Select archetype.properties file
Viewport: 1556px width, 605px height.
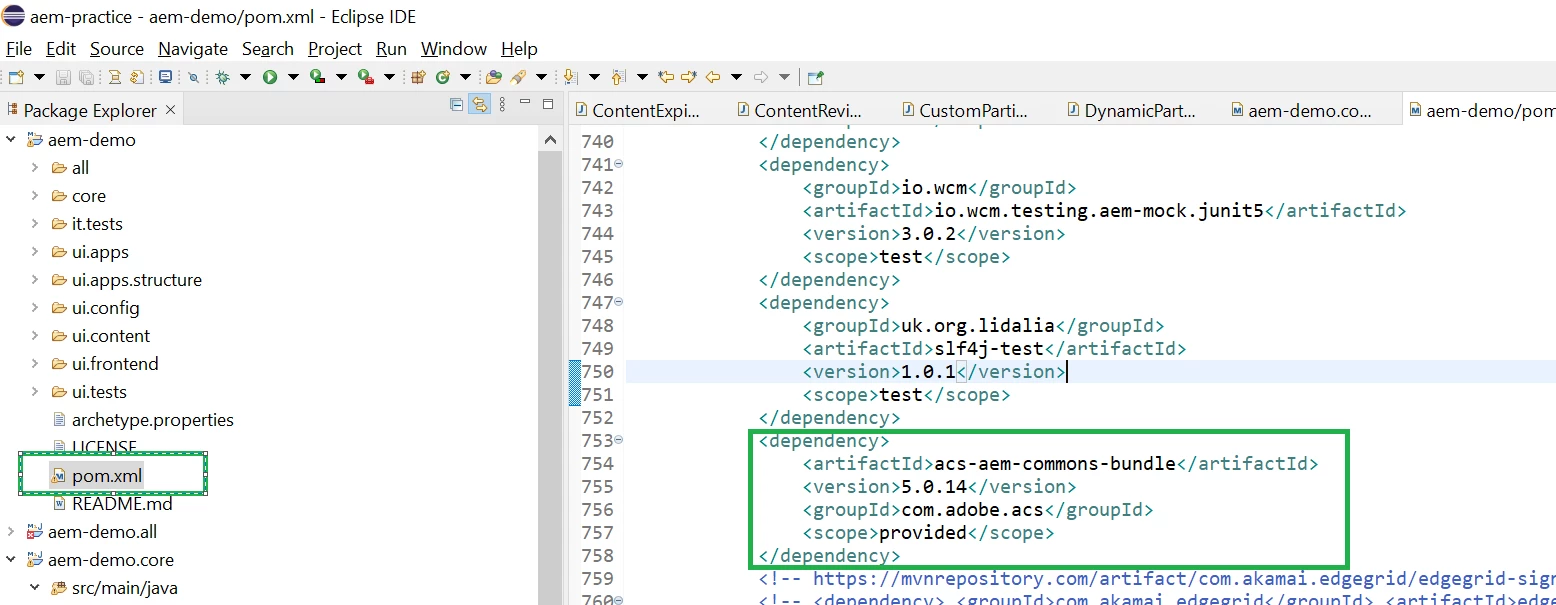coord(152,420)
